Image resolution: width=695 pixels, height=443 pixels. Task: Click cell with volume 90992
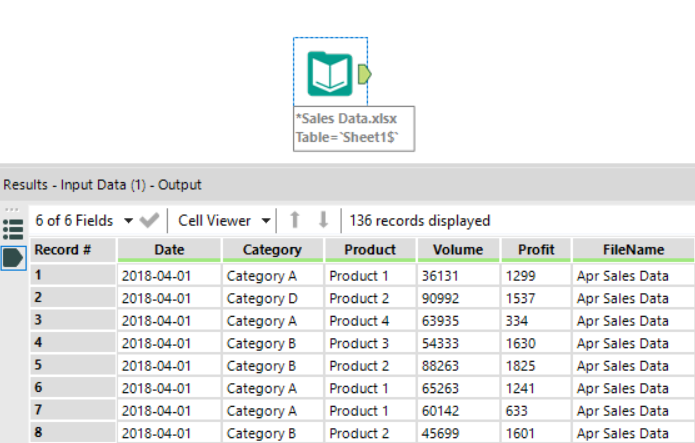click(x=458, y=298)
